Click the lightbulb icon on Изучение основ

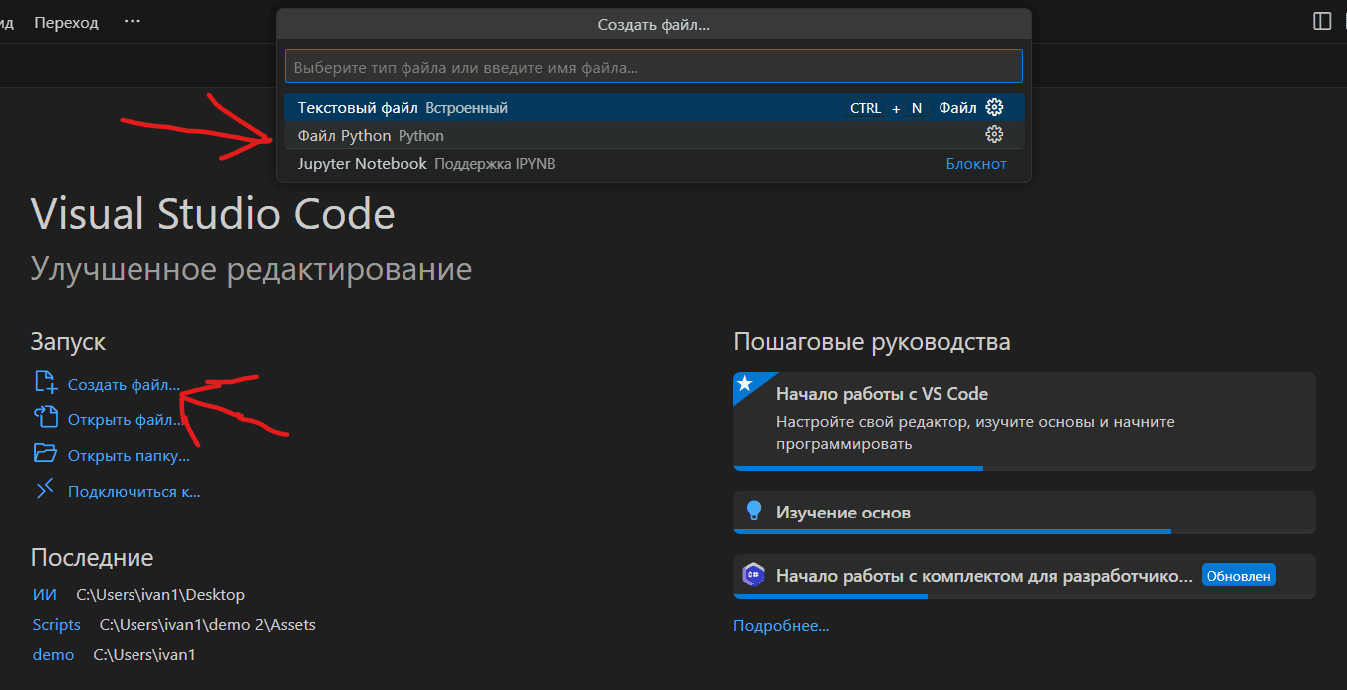(x=754, y=511)
